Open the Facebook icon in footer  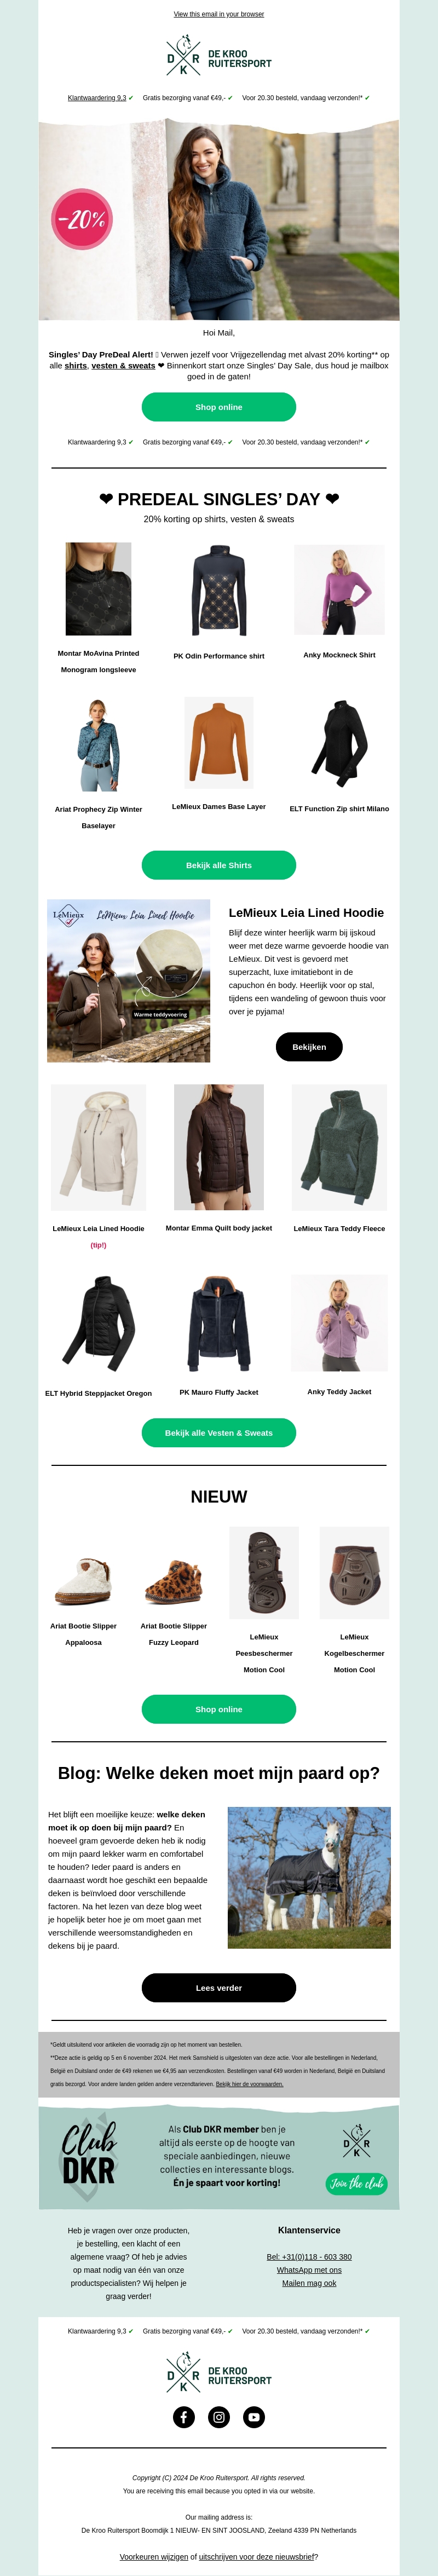184,2417
